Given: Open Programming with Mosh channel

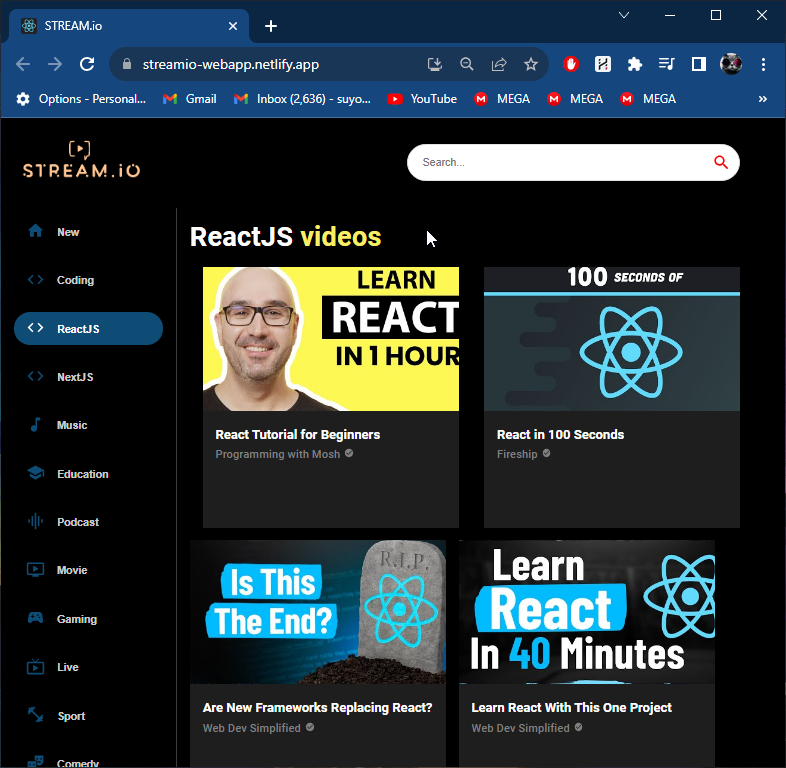Looking at the screenshot, I should tap(278, 454).
